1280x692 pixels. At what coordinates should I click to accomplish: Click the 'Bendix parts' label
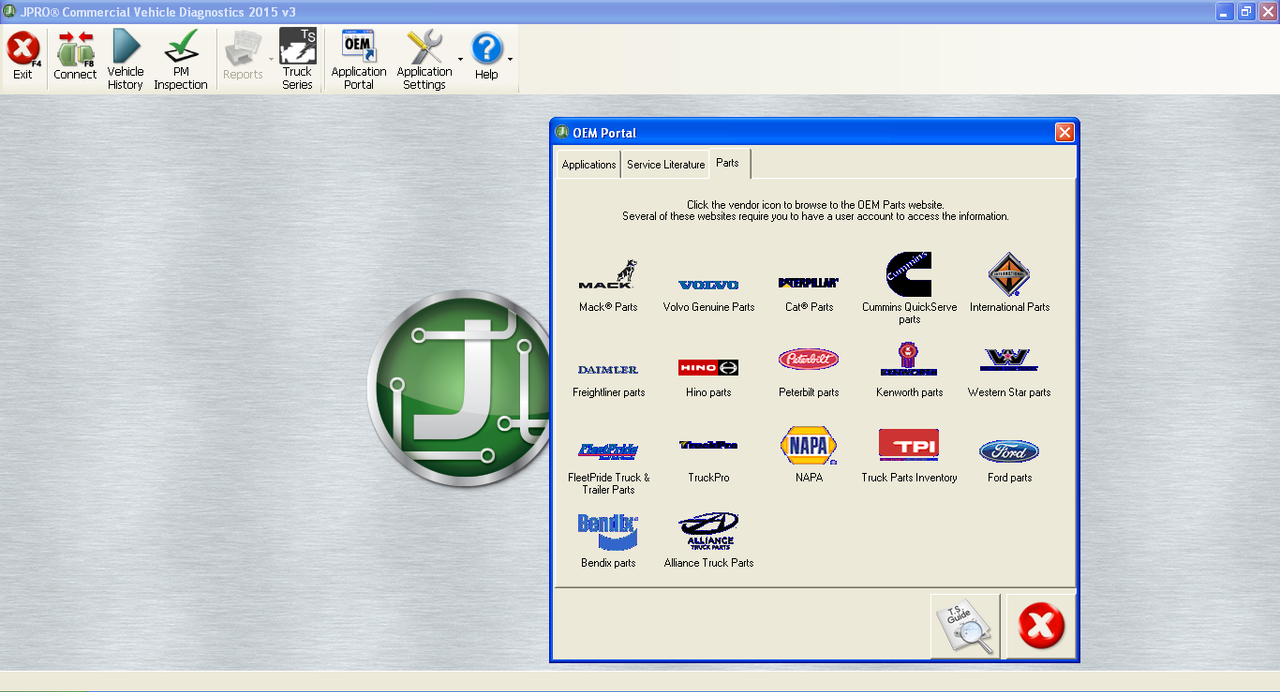[608, 563]
